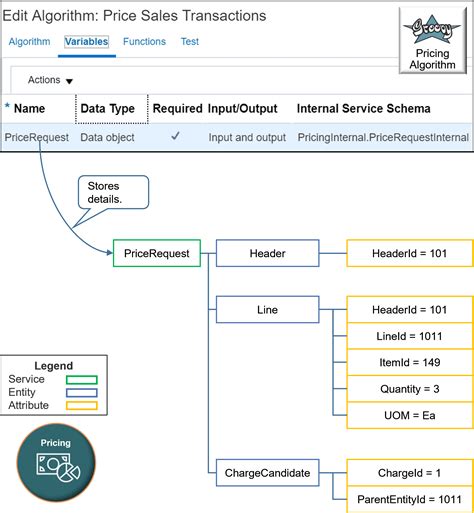The height and width of the screenshot is (513, 474).
Task: Click the Data Type column header
Action: [x=108, y=109]
